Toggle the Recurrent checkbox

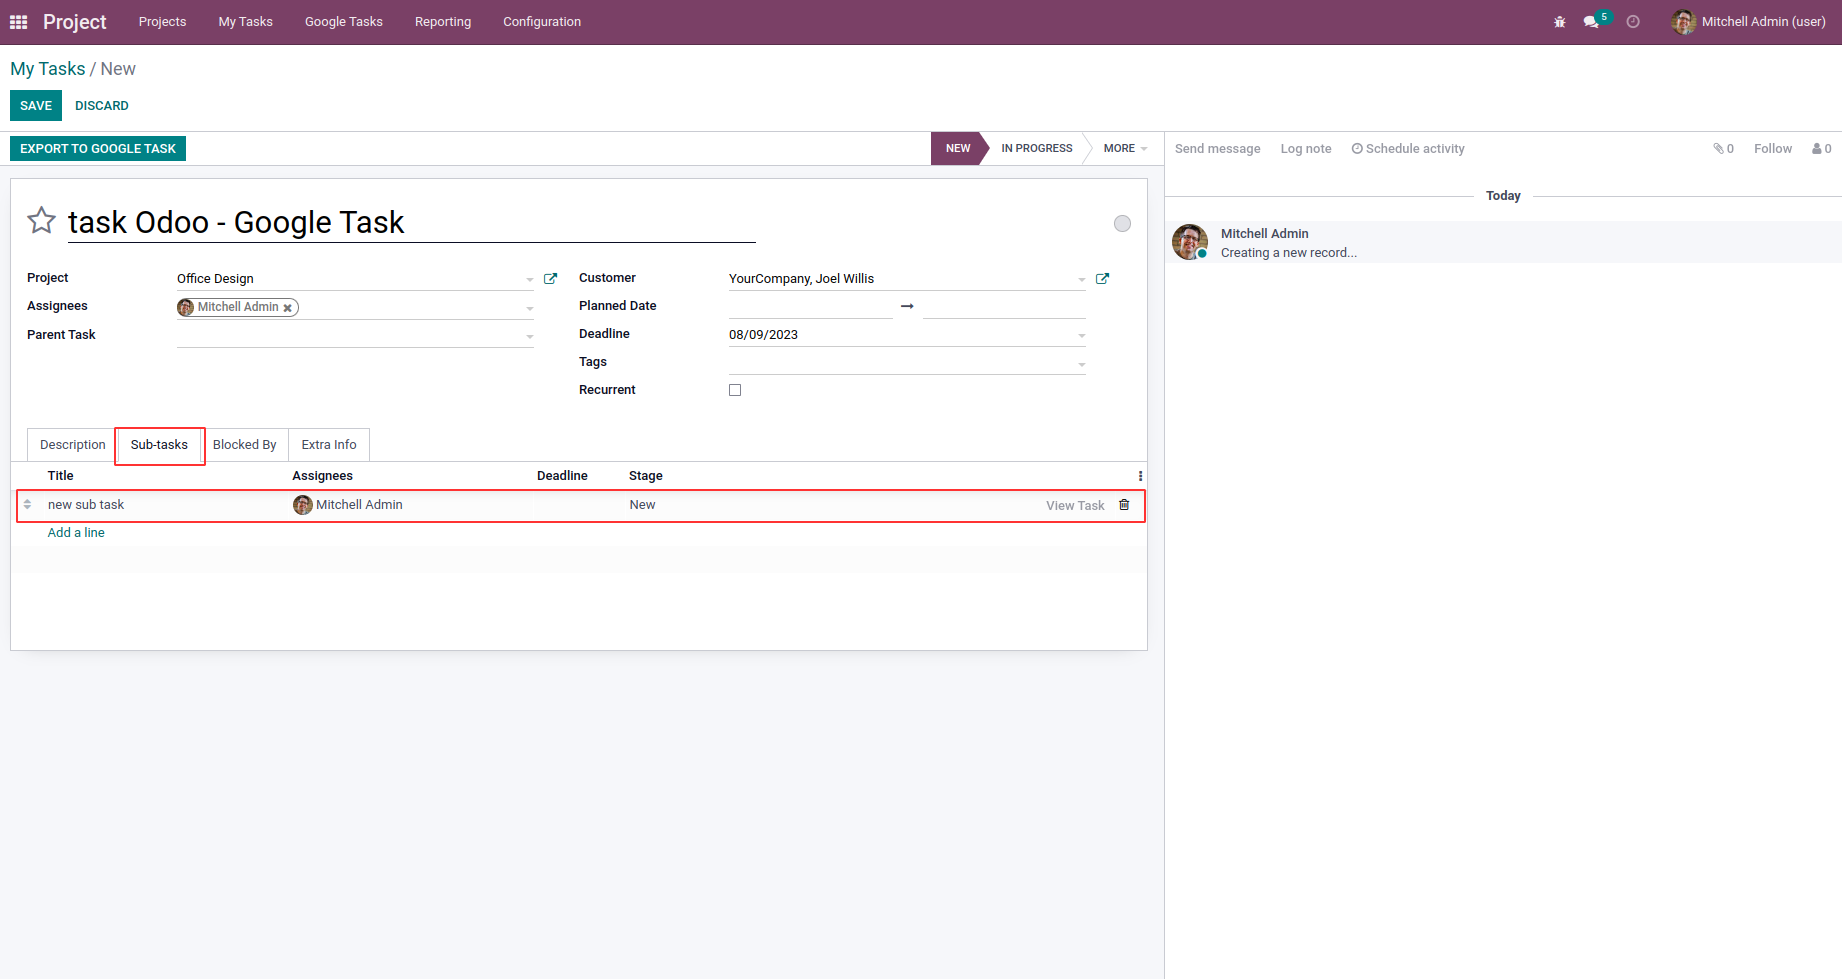coord(735,390)
